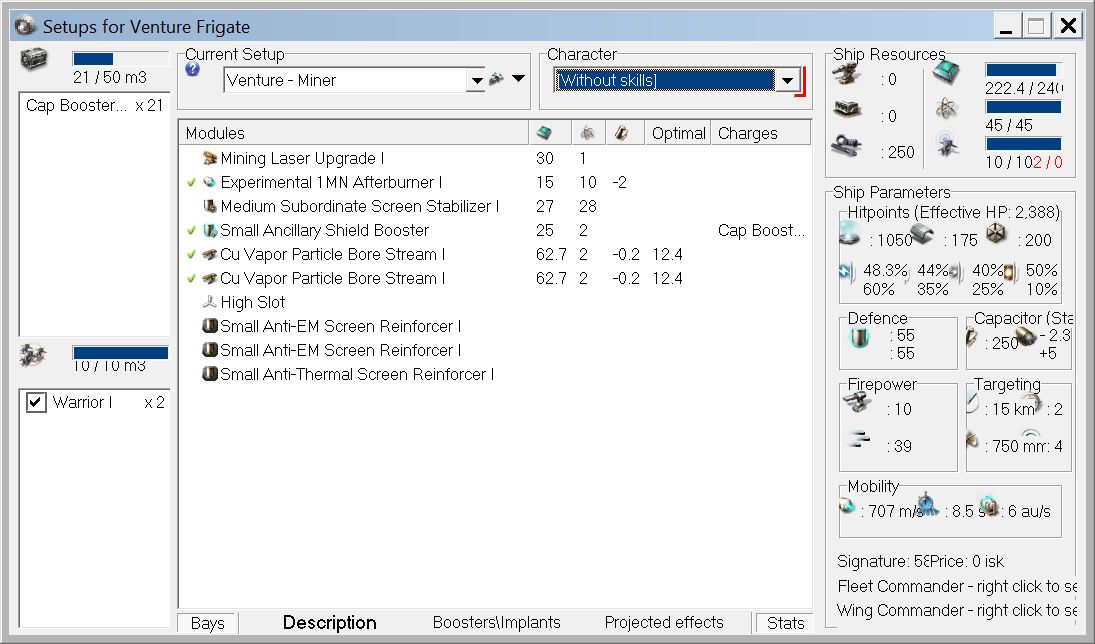This screenshot has height=644, width=1095.
Task: Open the Character dropdown arrow
Action: point(787,80)
